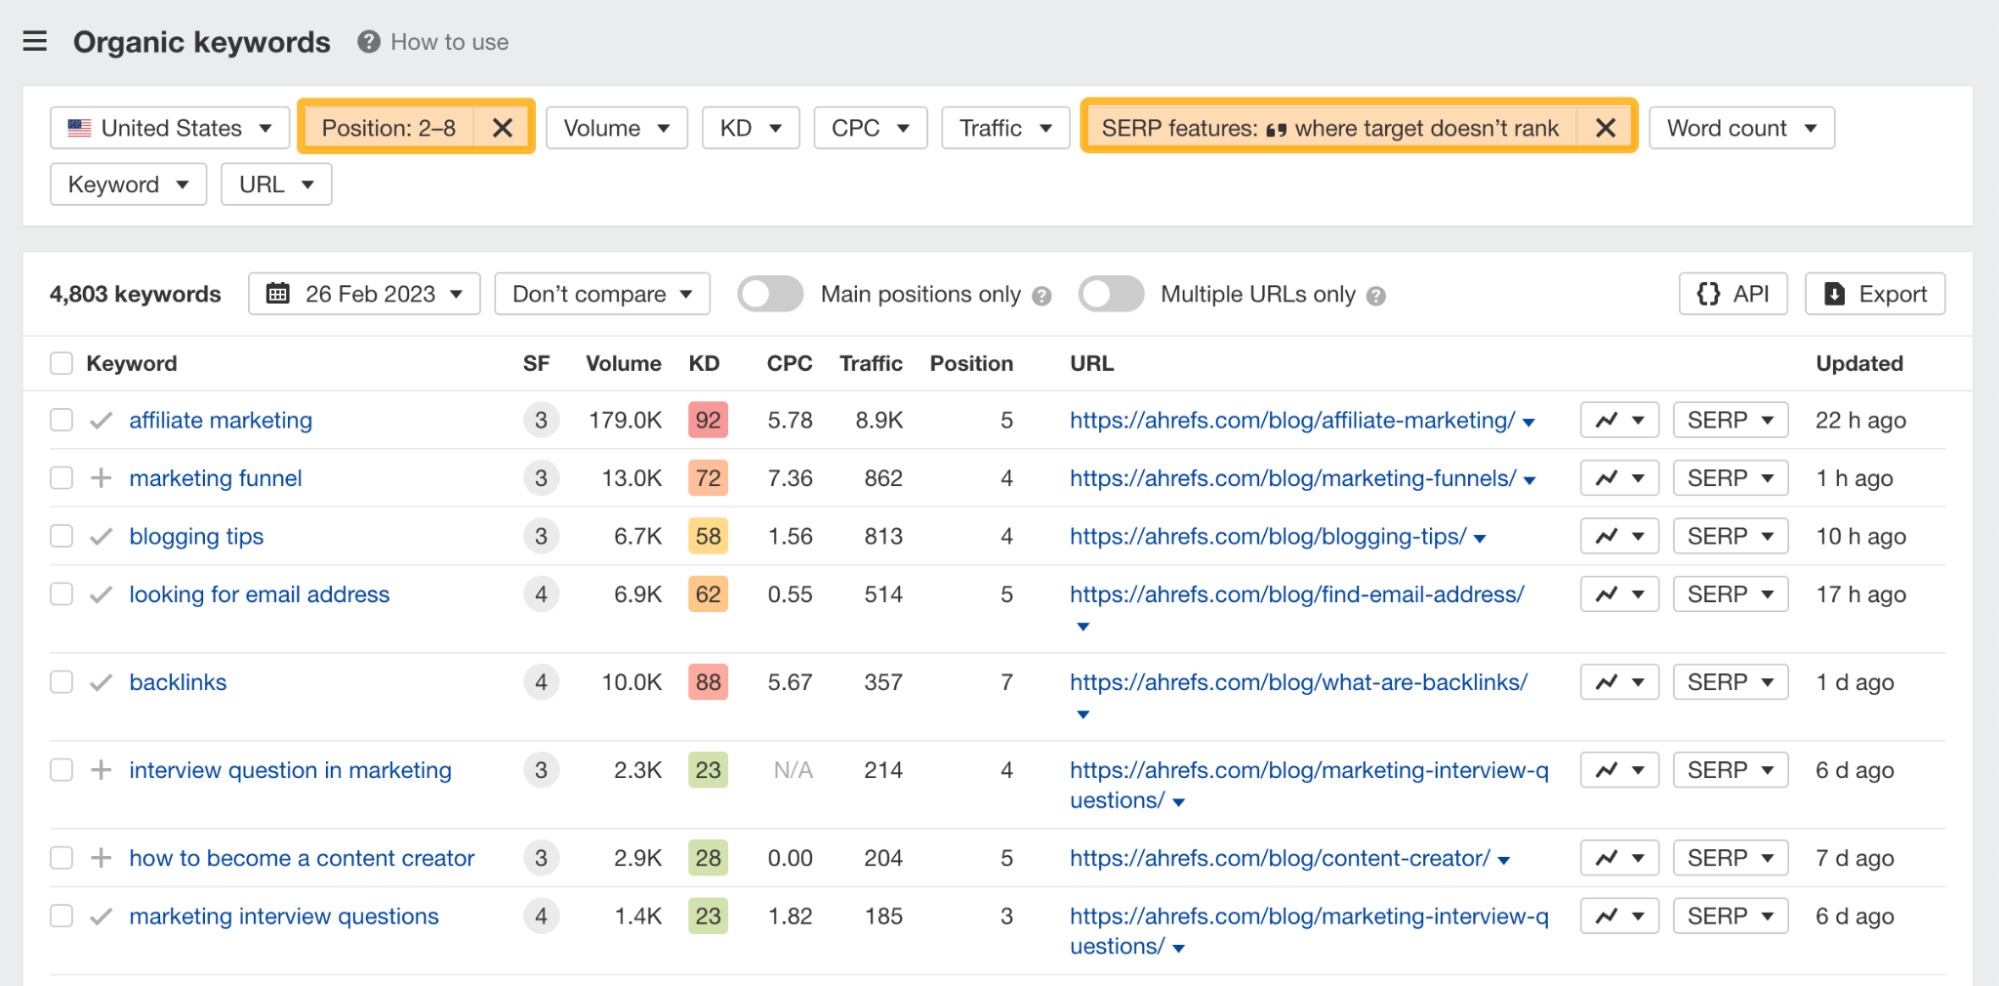Click the checkmark beside "blogging tips"
1999x986 pixels.
coord(100,535)
